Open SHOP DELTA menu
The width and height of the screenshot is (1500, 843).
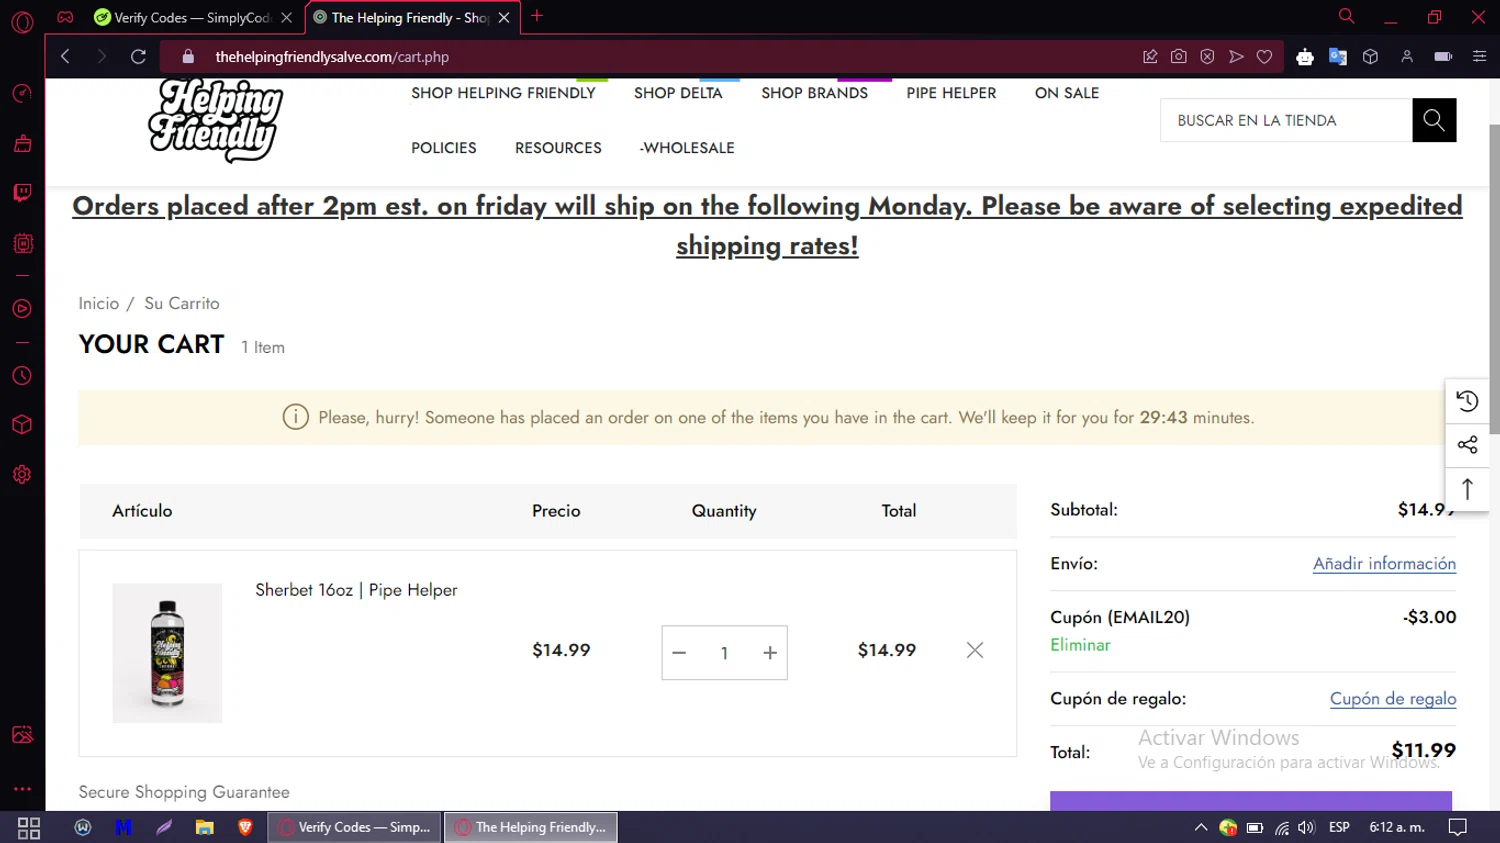coord(678,93)
